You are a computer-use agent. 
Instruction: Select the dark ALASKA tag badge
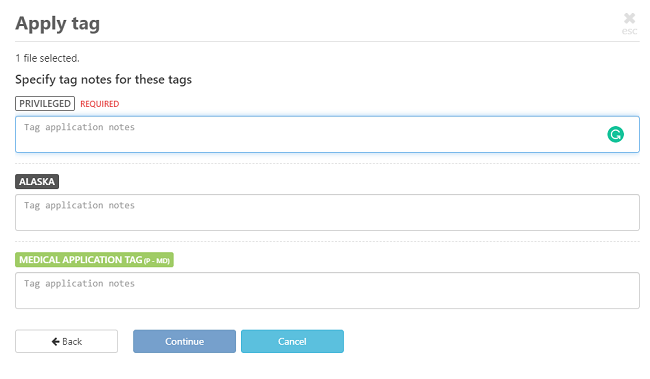tap(37, 182)
